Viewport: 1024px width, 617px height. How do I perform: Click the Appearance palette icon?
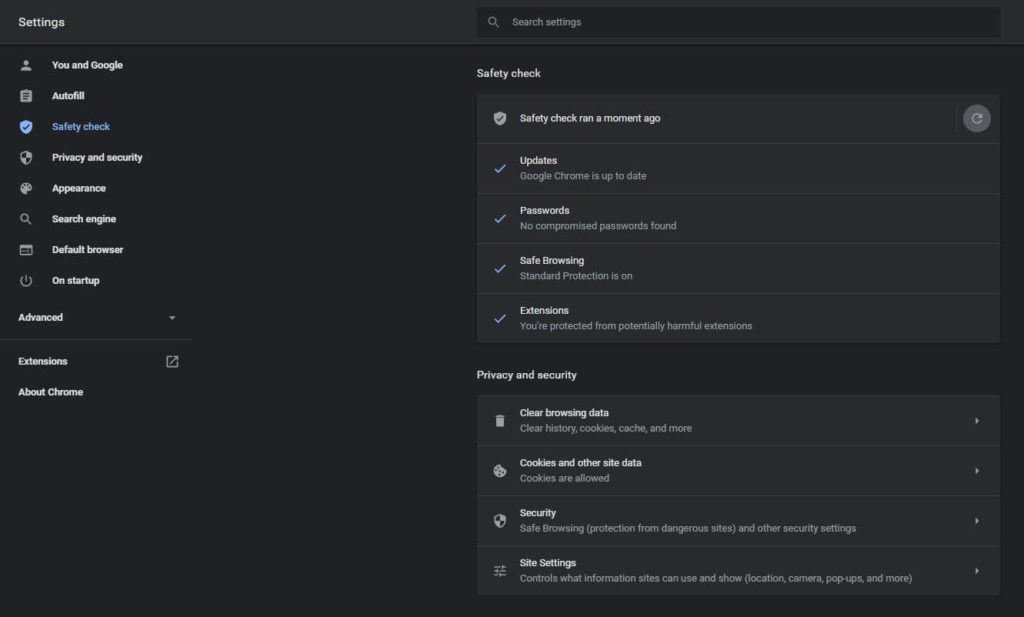pos(26,188)
